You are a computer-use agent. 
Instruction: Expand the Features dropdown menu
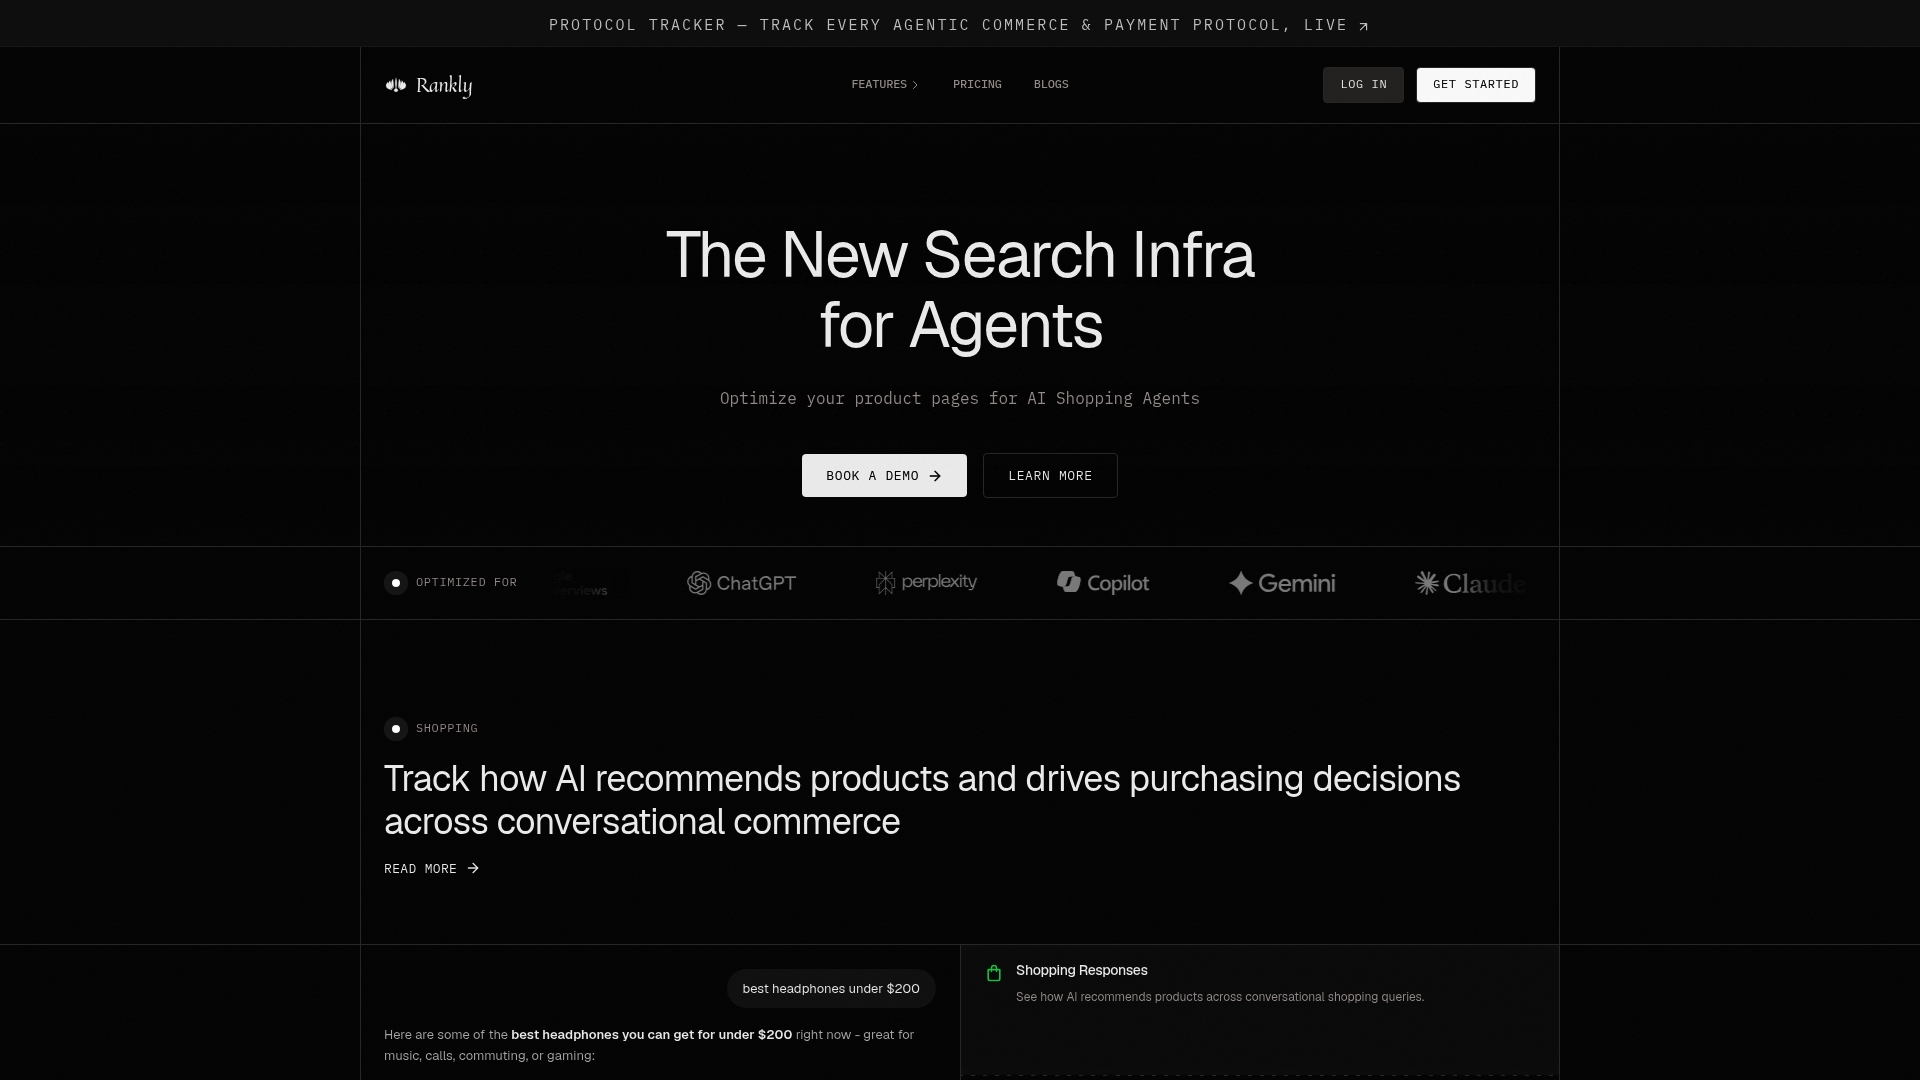point(884,85)
